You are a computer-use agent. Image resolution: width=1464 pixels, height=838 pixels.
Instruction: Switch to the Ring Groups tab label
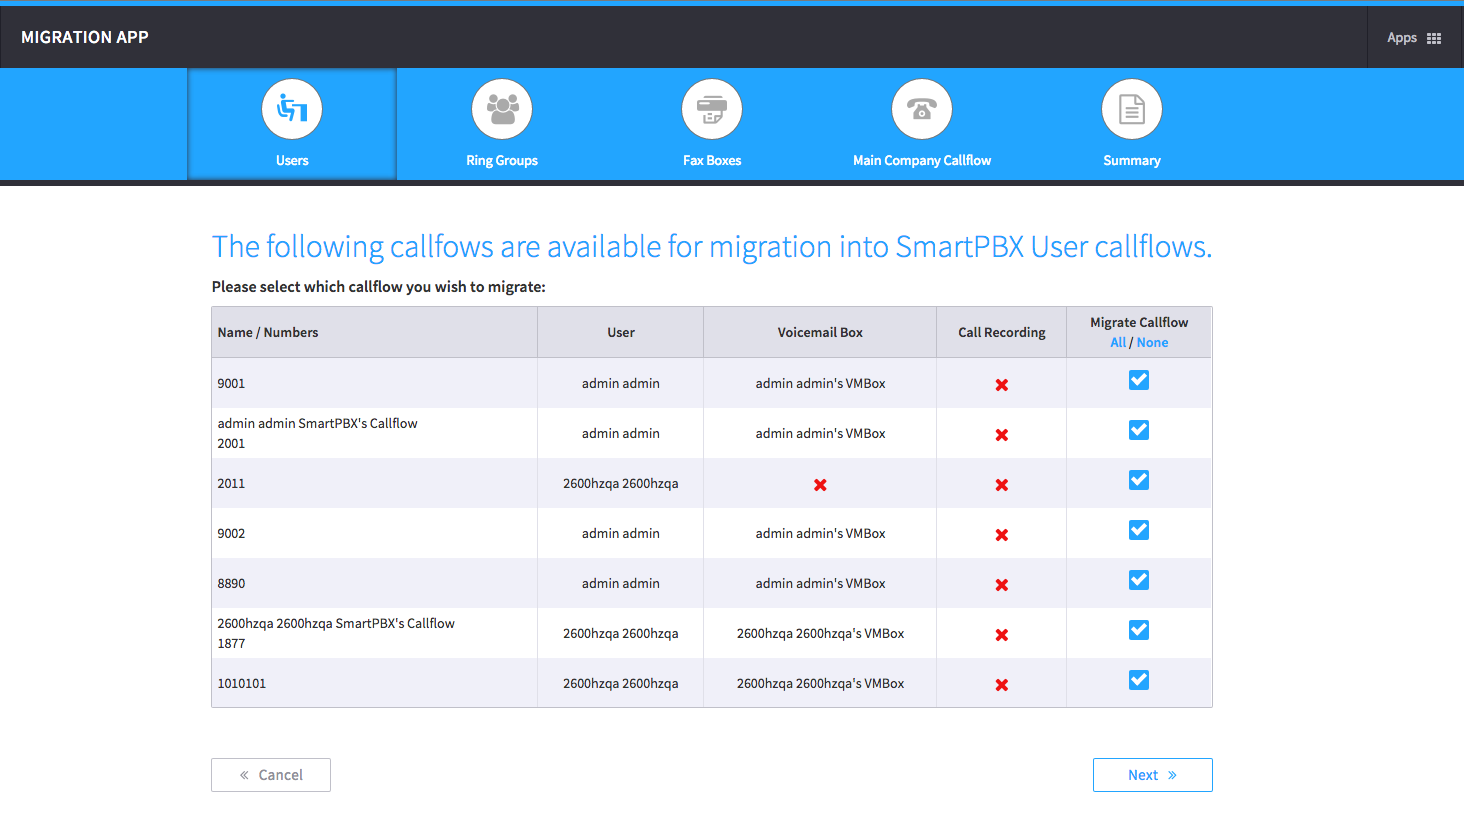(502, 160)
